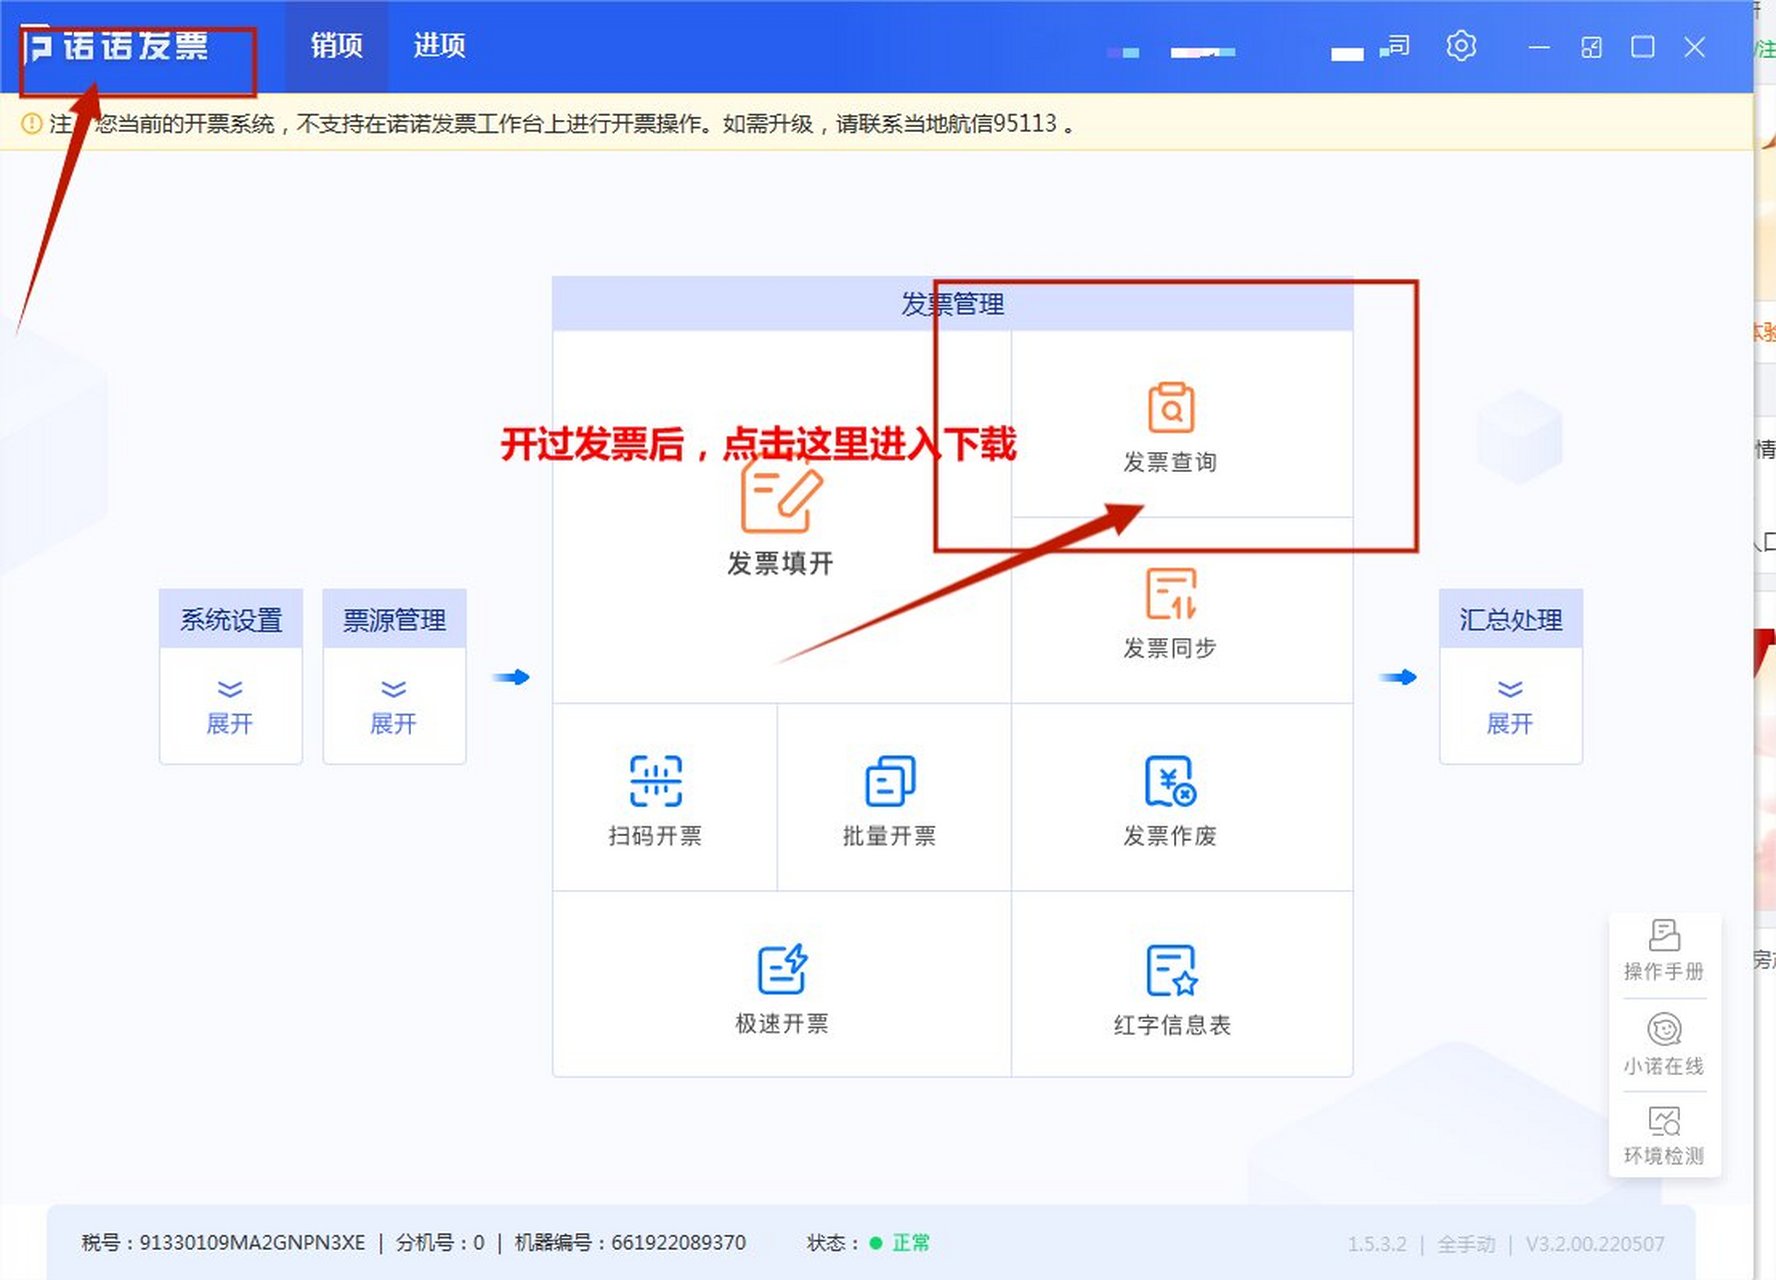The height and width of the screenshot is (1280, 1776).
Task: Open 发票查询 invoice query icon
Action: point(1171,407)
